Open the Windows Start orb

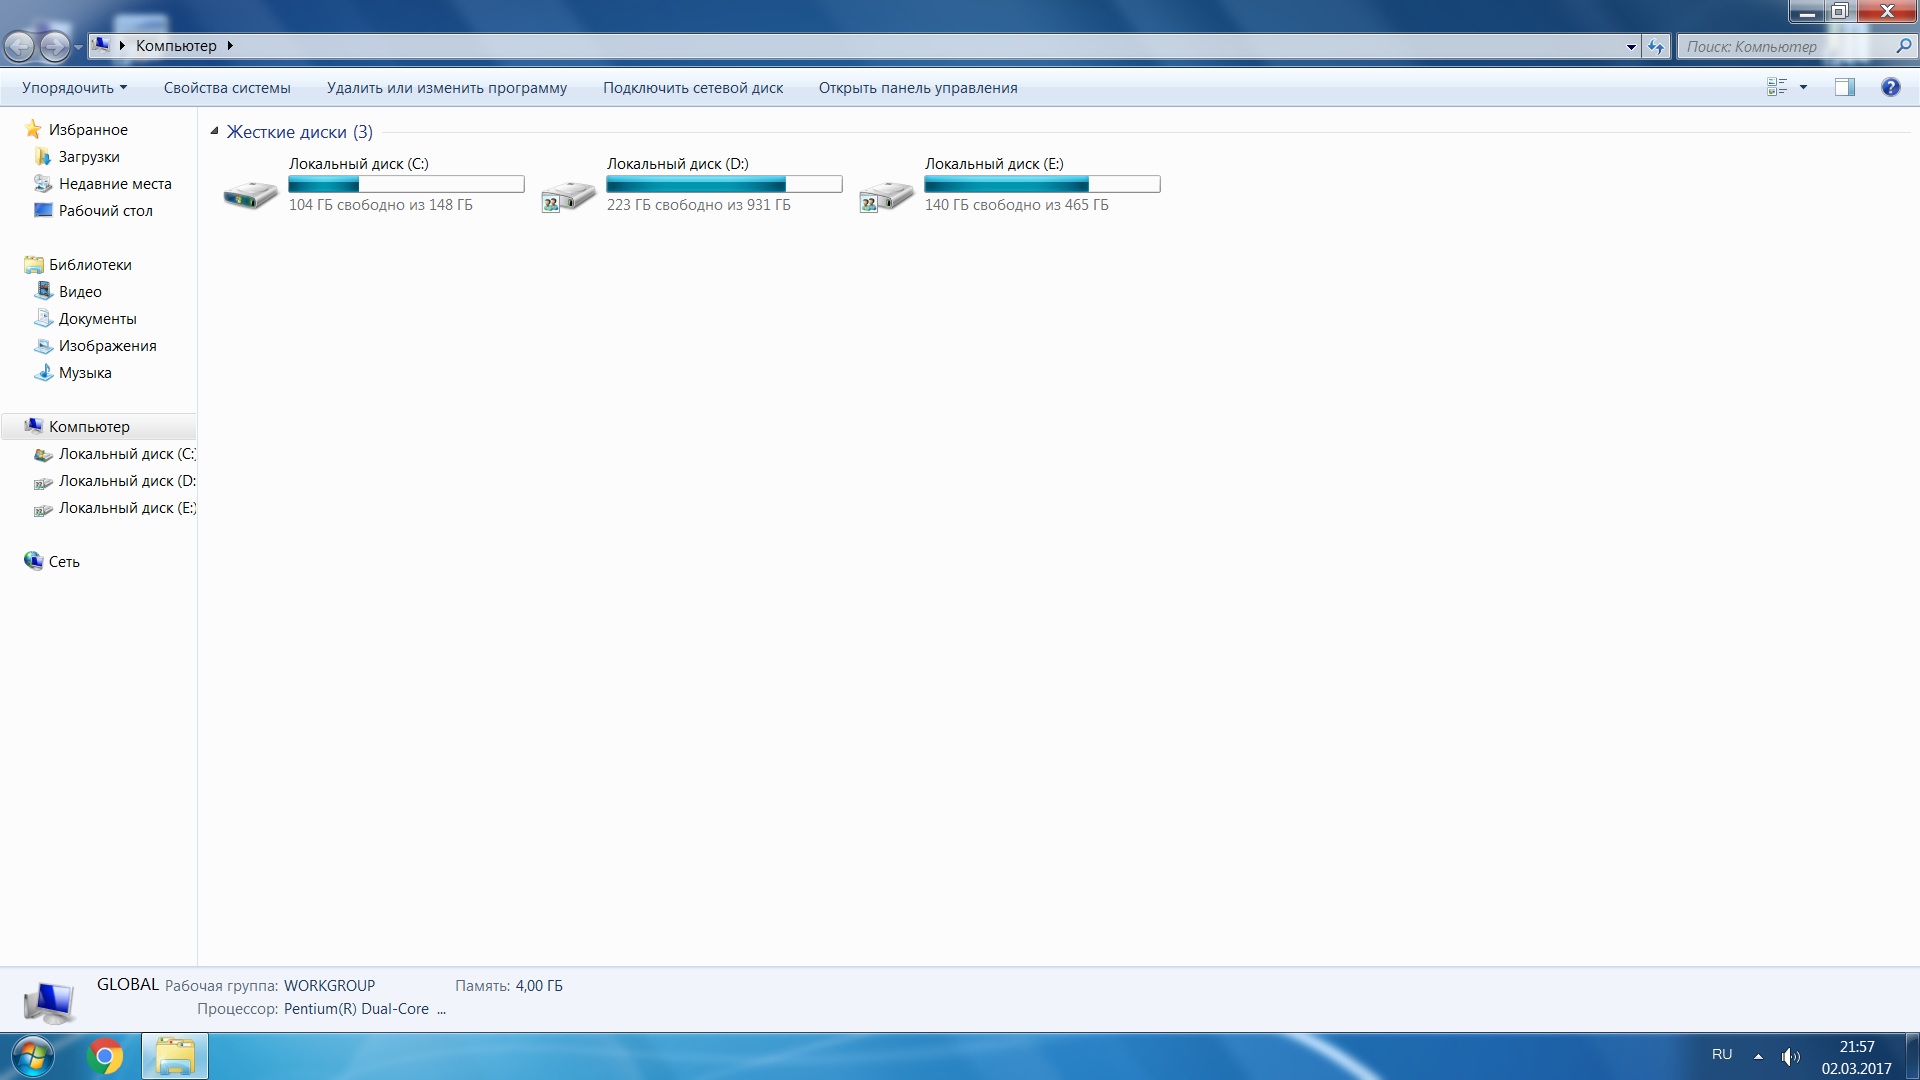click(31, 1056)
